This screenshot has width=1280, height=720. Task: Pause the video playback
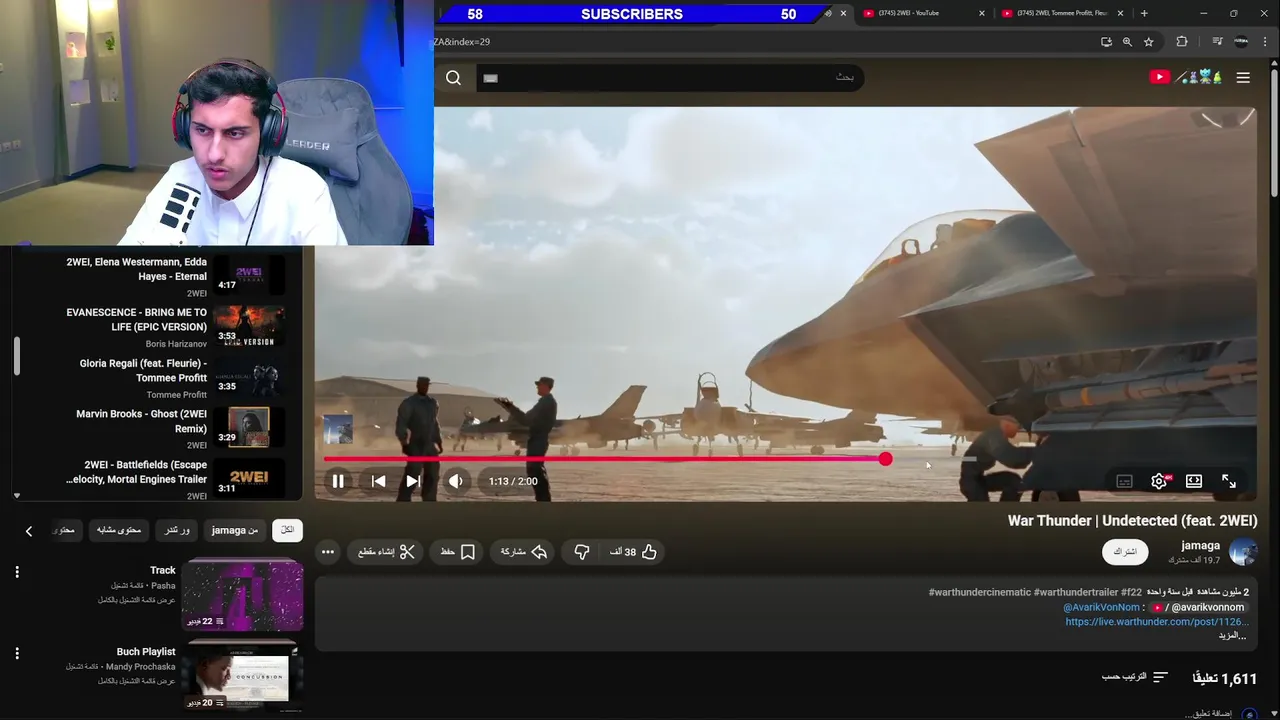338,481
